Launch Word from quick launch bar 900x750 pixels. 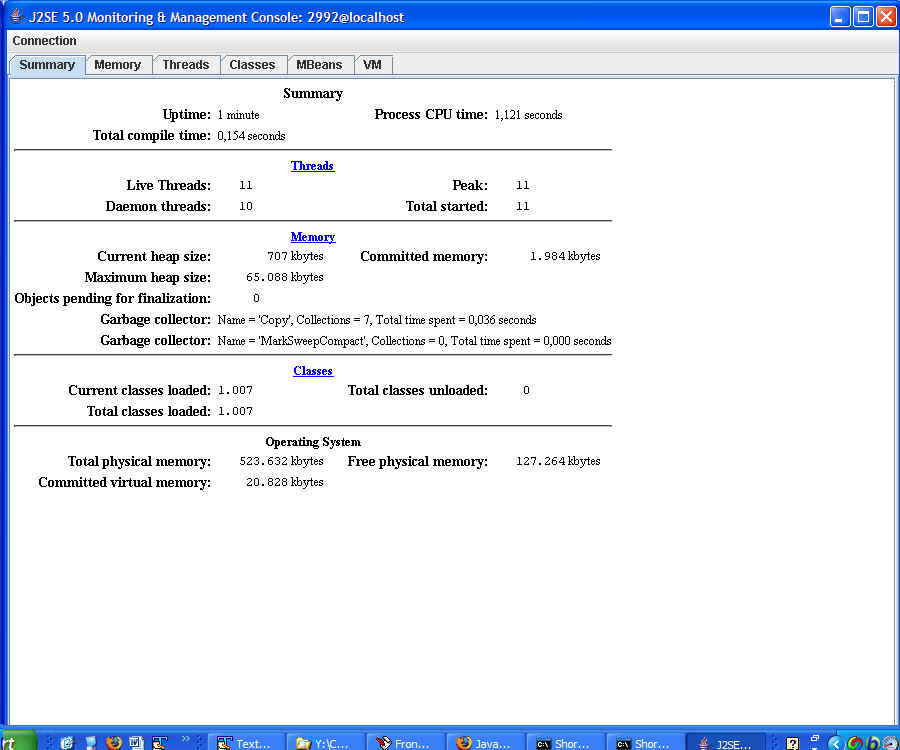(x=137, y=743)
